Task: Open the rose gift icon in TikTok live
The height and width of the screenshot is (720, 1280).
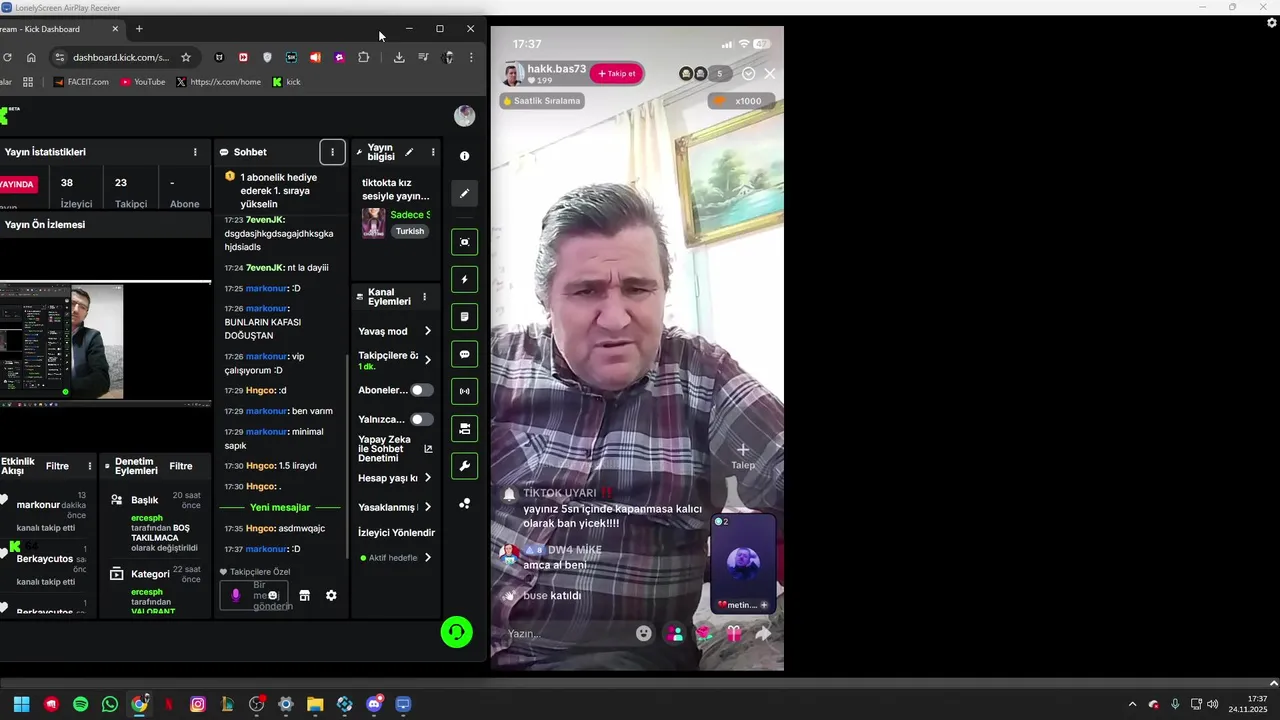Action: point(704,633)
